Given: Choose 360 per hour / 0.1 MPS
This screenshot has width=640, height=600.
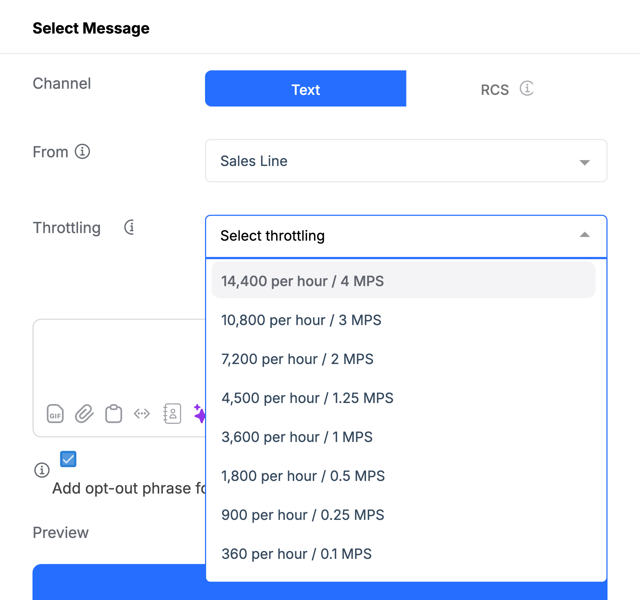Looking at the screenshot, I should (x=403, y=554).
